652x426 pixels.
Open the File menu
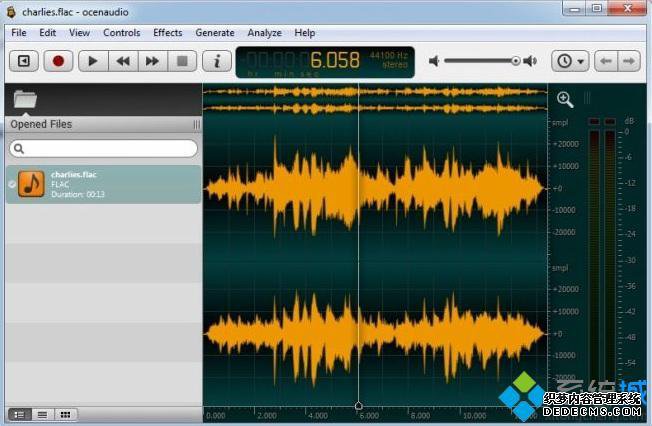pyautogui.click(x=19, y=33)
